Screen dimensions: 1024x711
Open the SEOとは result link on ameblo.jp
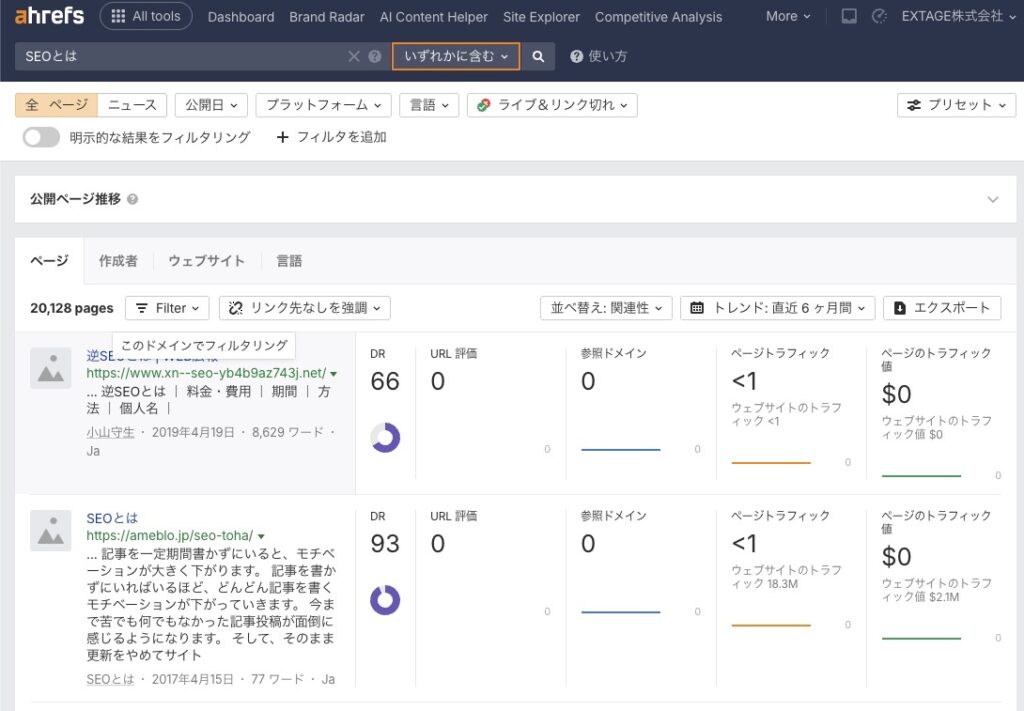(x=112, y=518)
